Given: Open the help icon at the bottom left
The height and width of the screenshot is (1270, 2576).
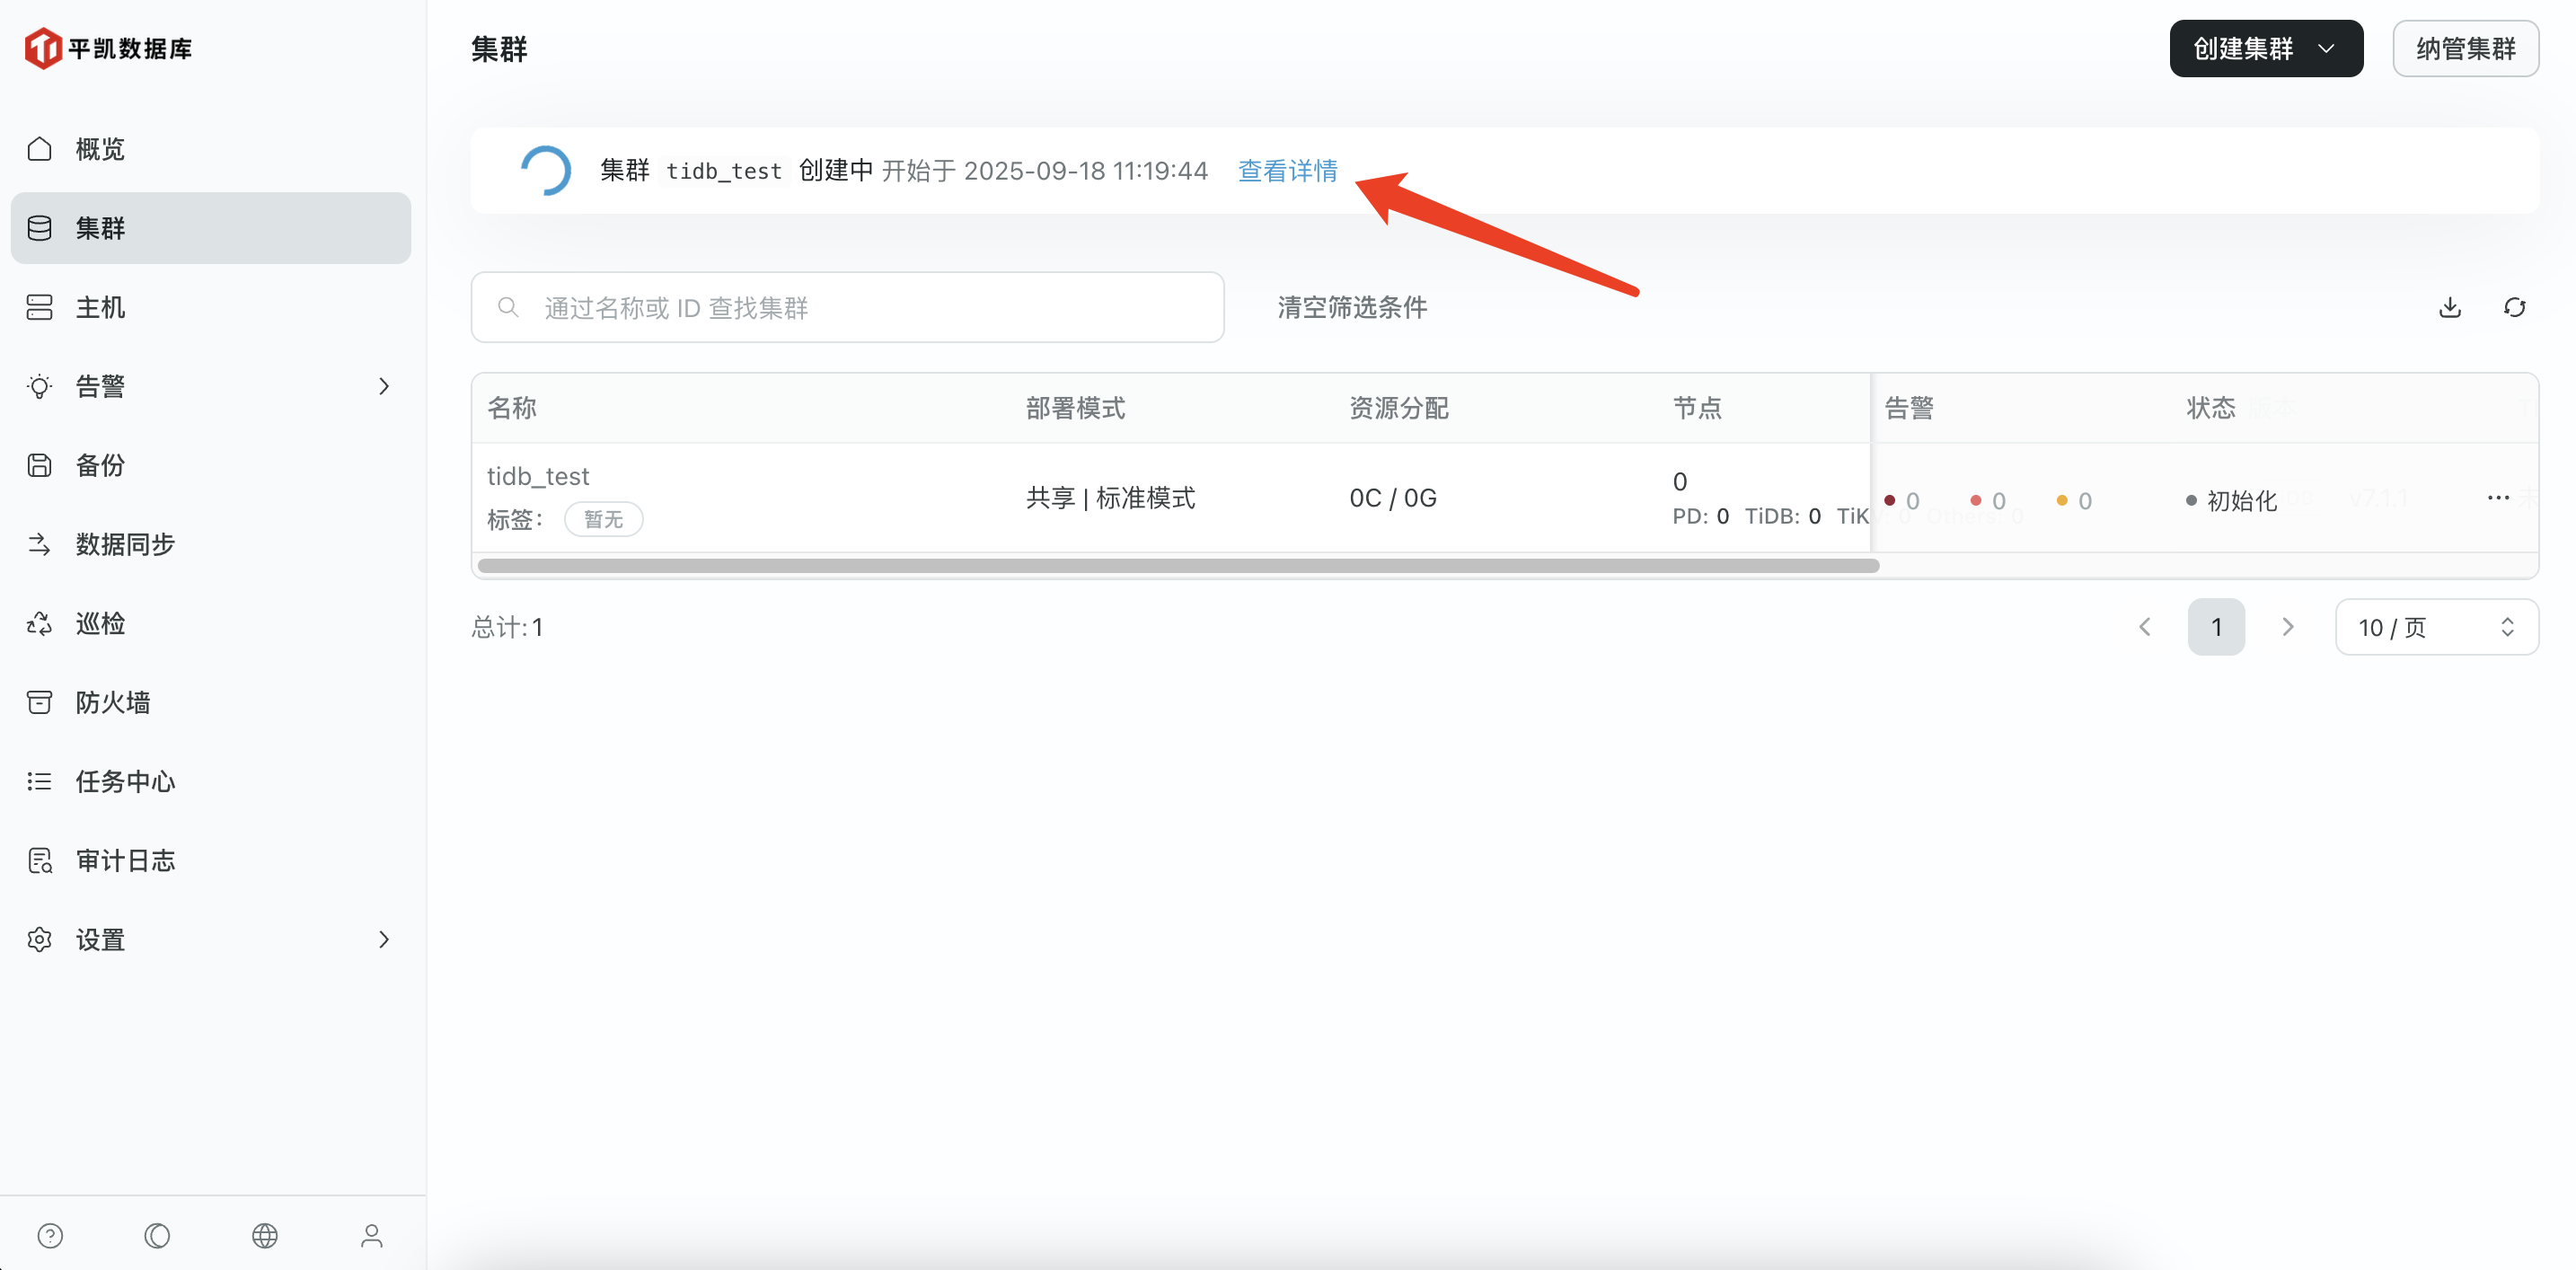Looking at the screenshot, I should (x=50, y=1236).
